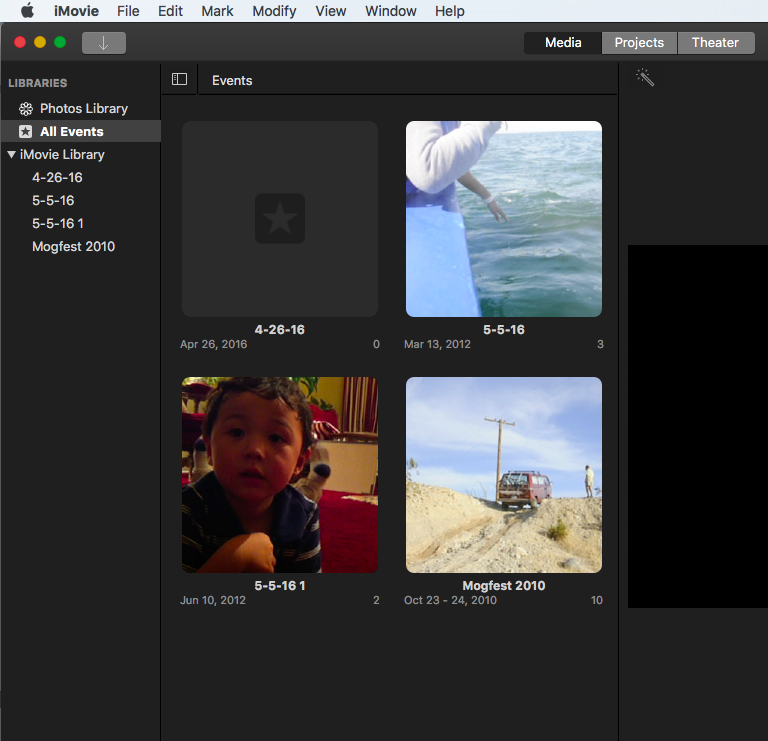Click the yellow minimize window button

coord(40,43)
